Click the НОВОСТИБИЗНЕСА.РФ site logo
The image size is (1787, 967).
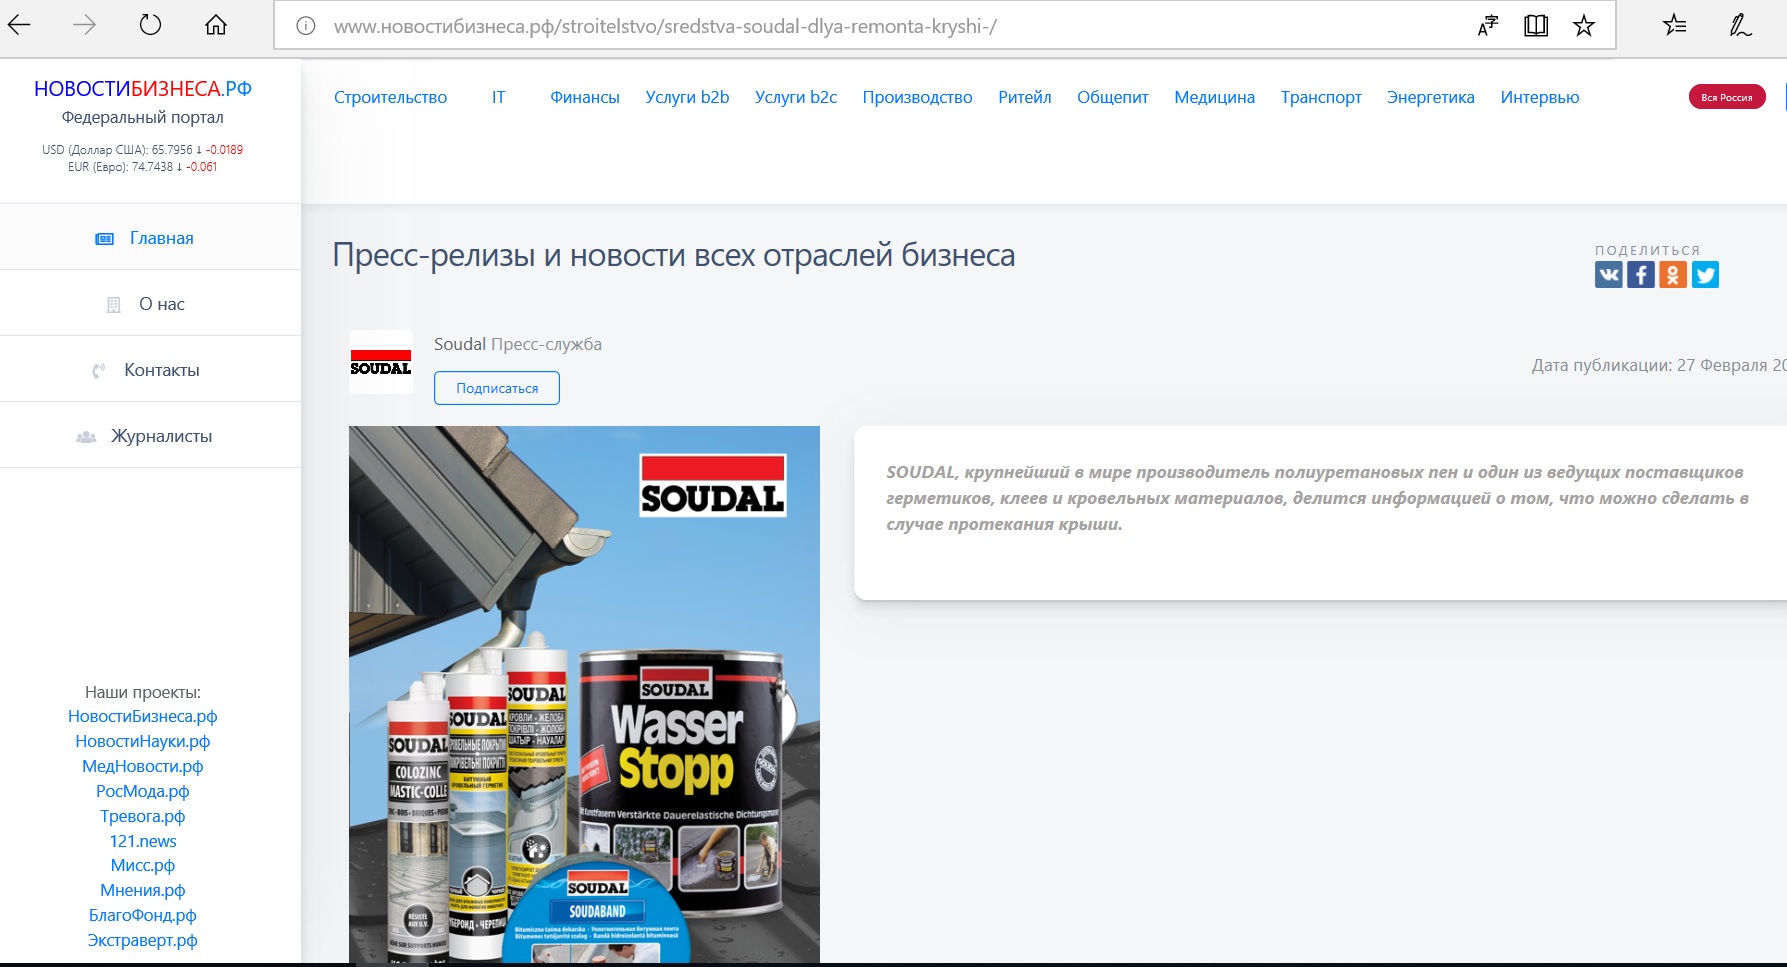(143, 89)
